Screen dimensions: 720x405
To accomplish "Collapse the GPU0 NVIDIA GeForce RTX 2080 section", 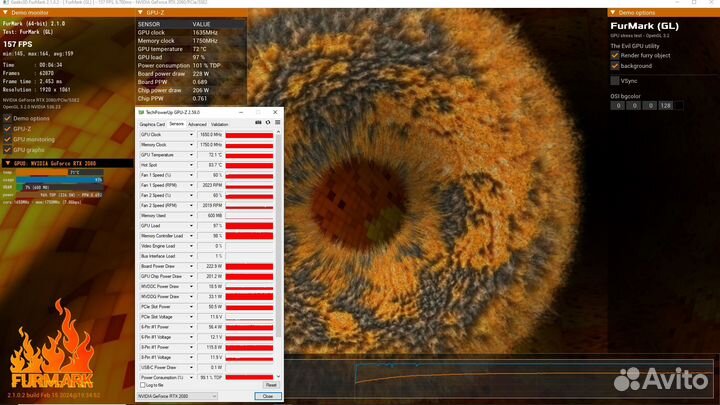I will pos(8,163).
